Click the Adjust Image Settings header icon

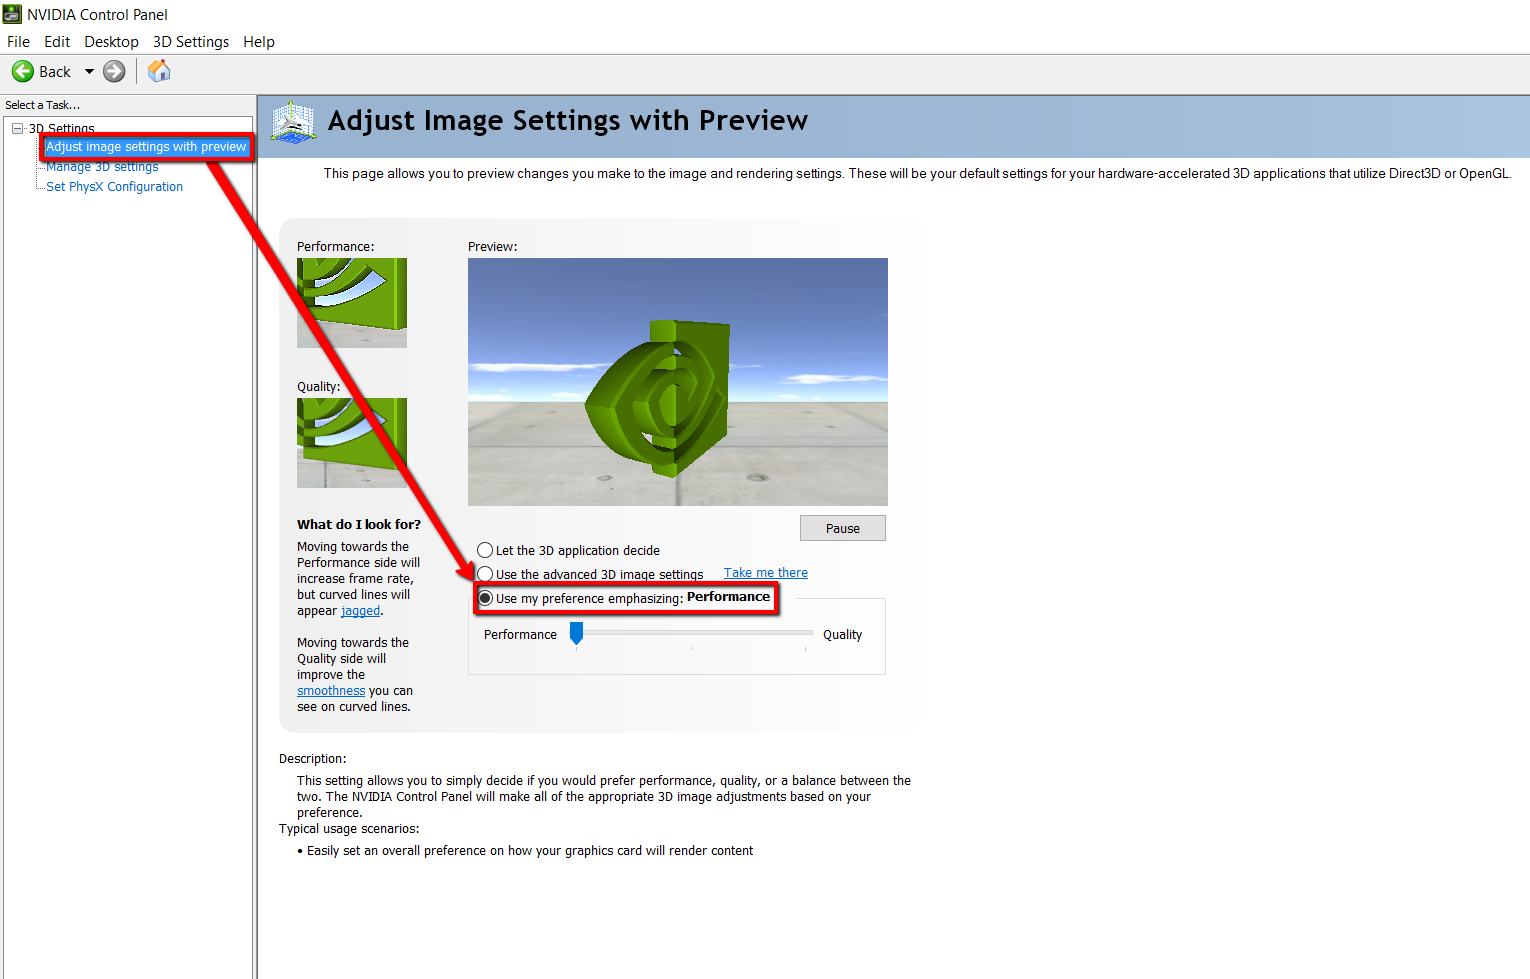[x=293, y=122]
